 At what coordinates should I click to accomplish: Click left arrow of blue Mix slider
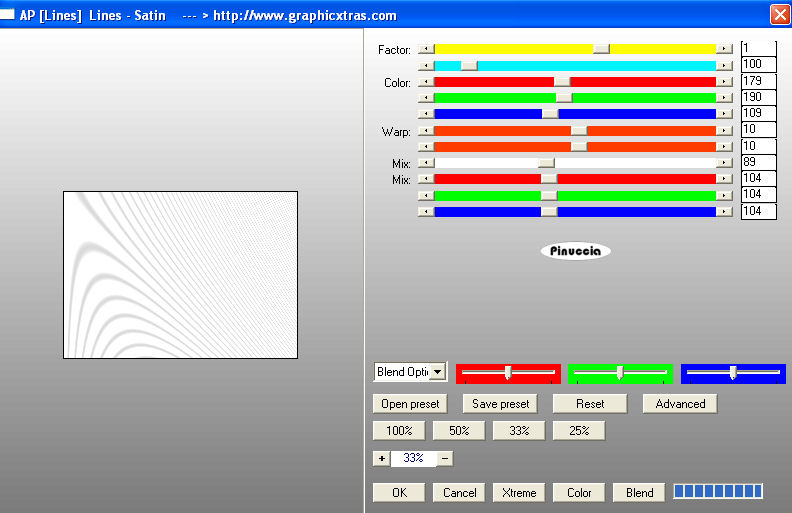tap(426, 212)
